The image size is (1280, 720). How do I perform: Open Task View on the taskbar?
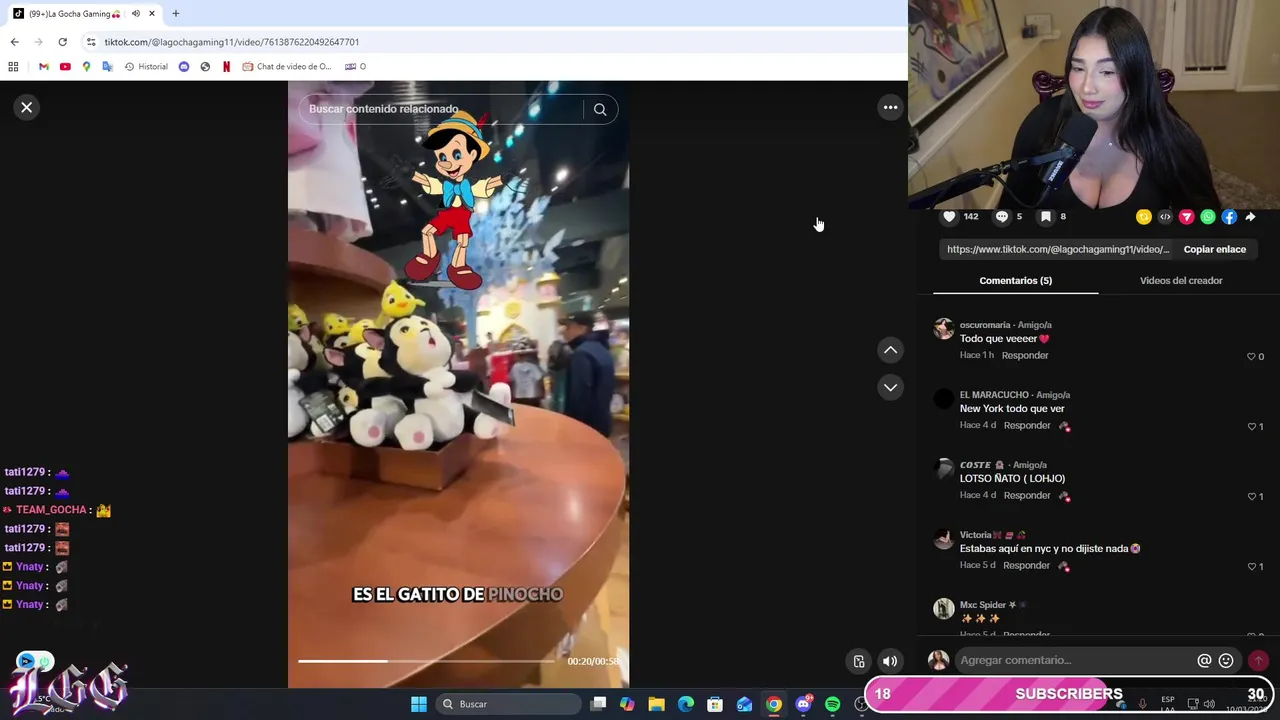(598, 704)
